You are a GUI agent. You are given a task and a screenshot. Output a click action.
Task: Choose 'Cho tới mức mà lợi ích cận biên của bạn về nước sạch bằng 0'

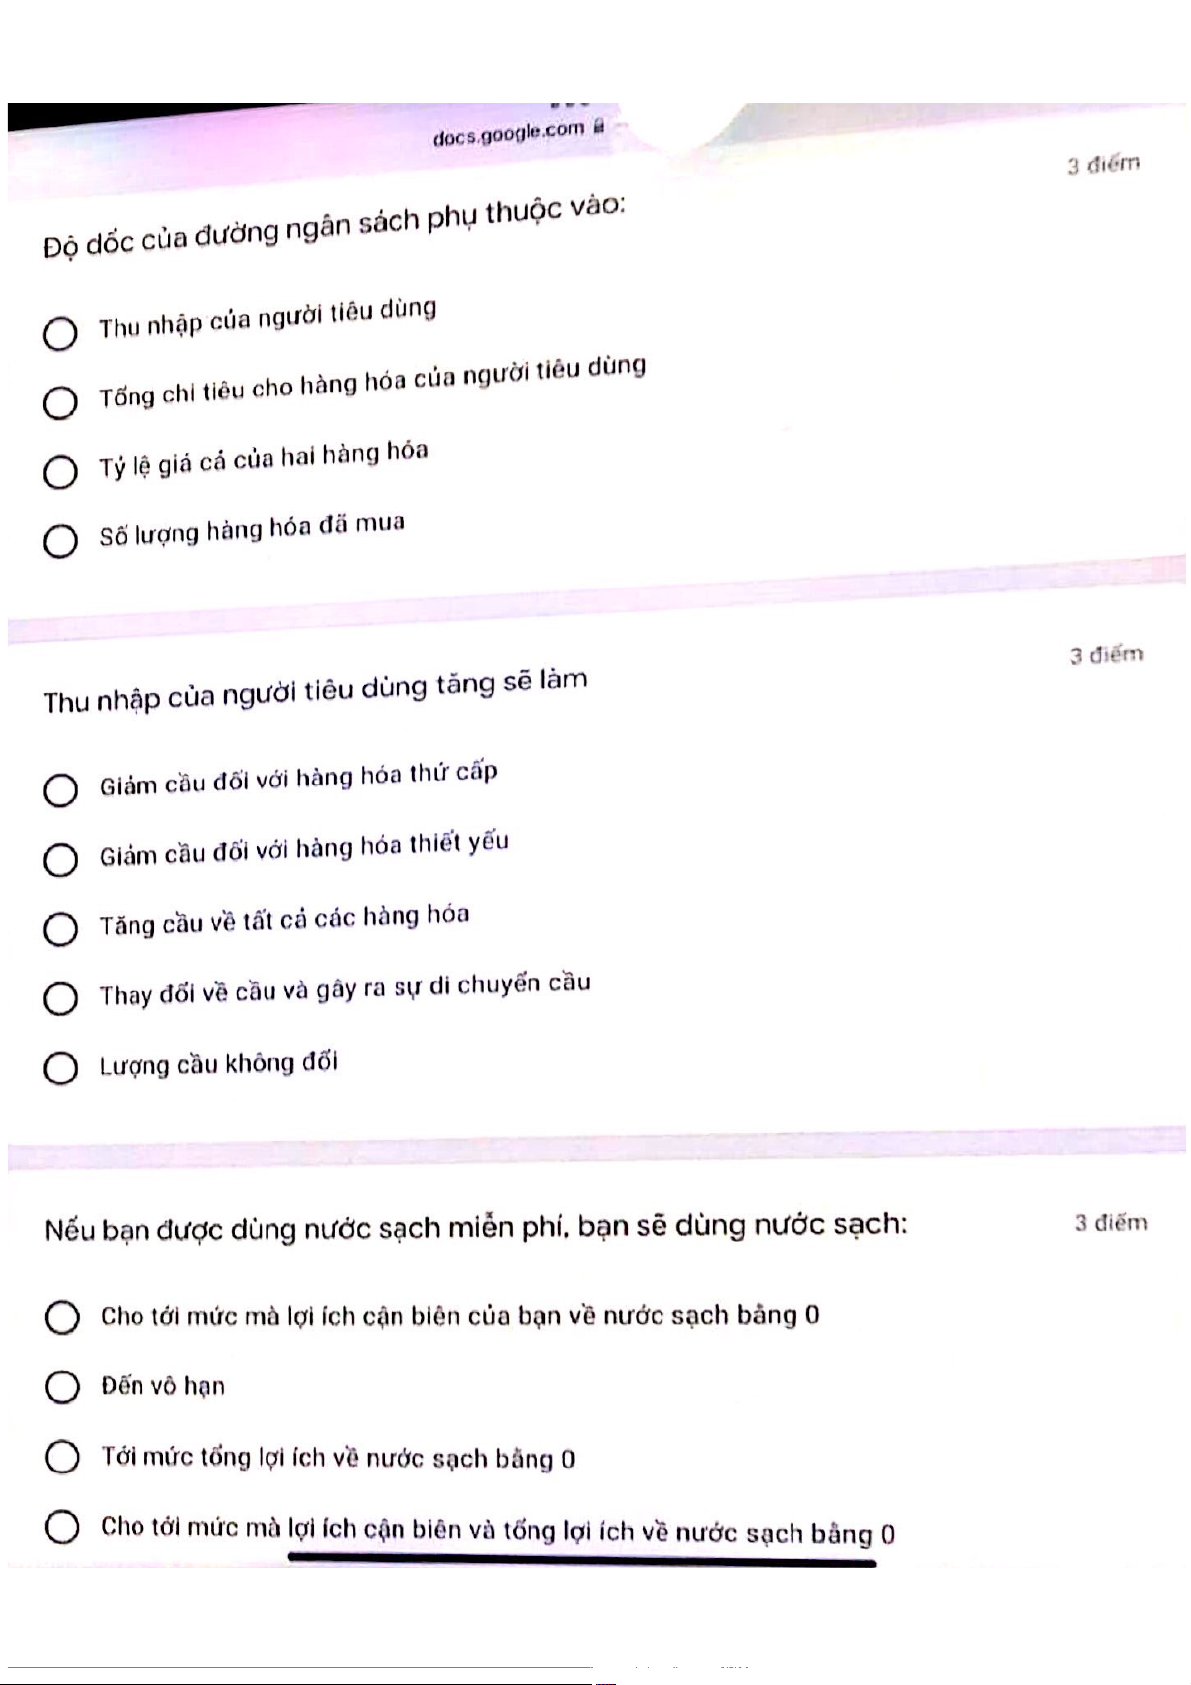[x=62, y=1317]
